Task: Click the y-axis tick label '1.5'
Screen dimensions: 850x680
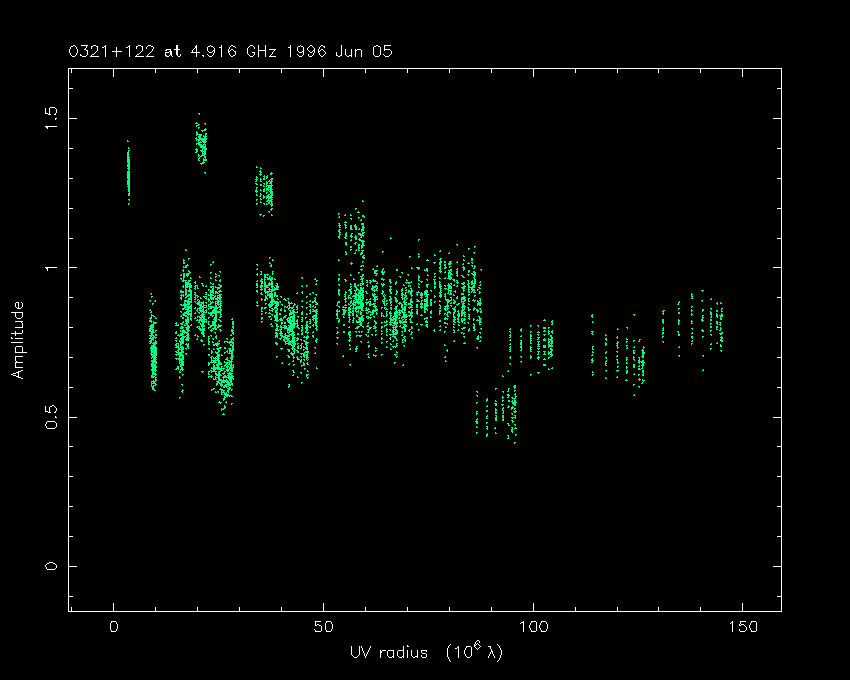Action: point(49,118)
